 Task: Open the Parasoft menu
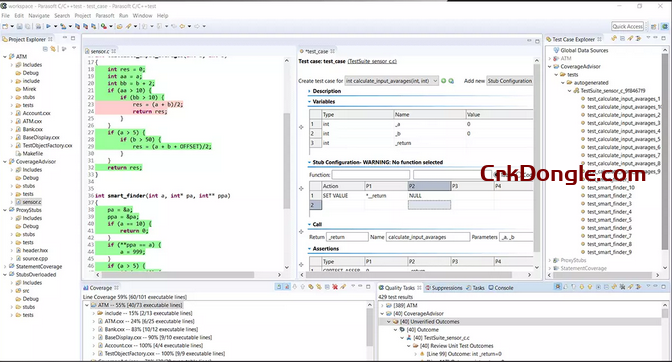click(x=105, y=15)
